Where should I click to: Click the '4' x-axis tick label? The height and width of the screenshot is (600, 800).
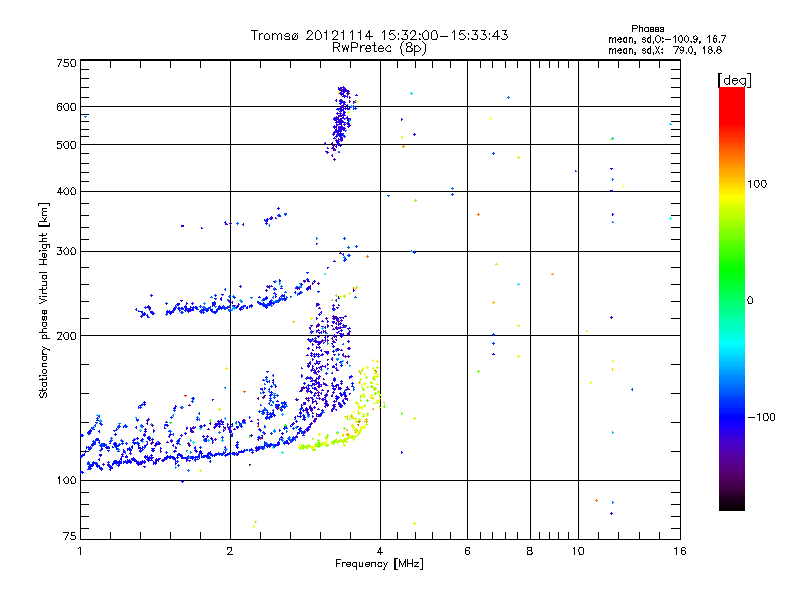pos(380,551)
